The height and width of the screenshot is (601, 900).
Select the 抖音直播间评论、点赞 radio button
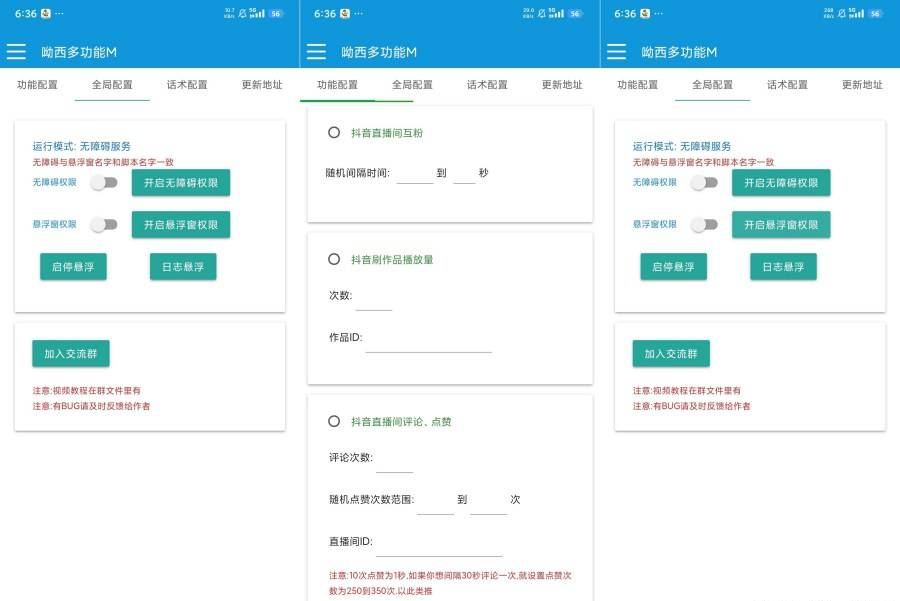coord(333,421)
